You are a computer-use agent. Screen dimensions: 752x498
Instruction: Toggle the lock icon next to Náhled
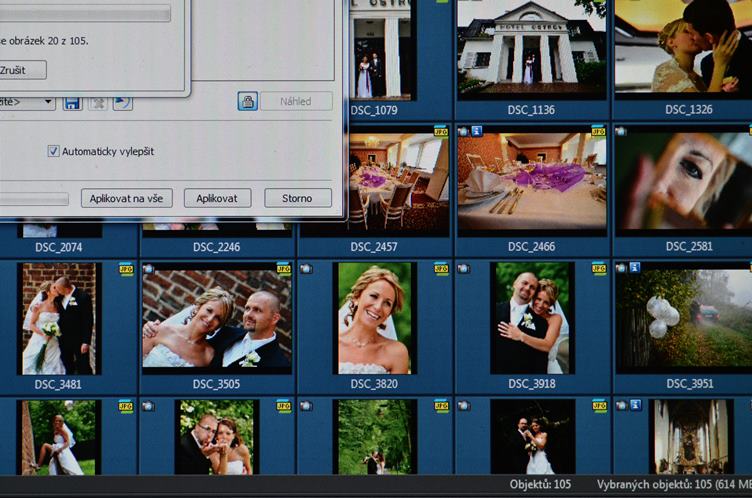point(247,101)
